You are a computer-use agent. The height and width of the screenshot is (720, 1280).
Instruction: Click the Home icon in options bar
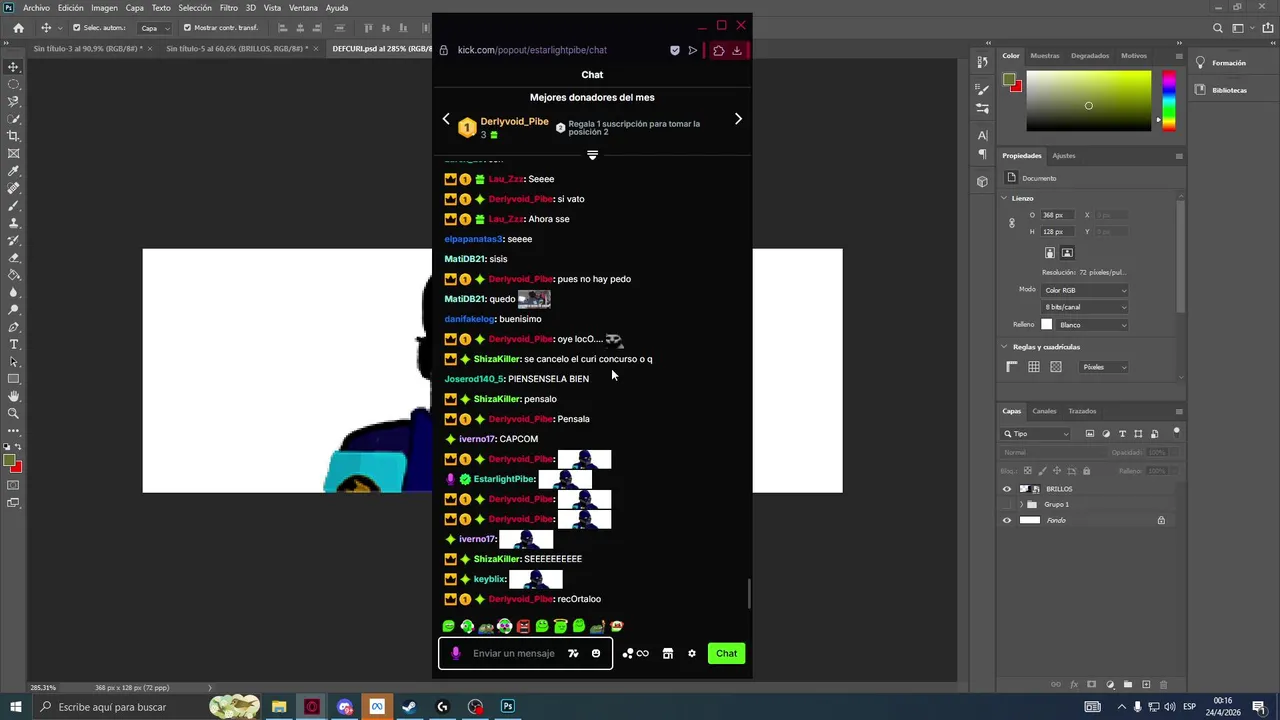18,28
